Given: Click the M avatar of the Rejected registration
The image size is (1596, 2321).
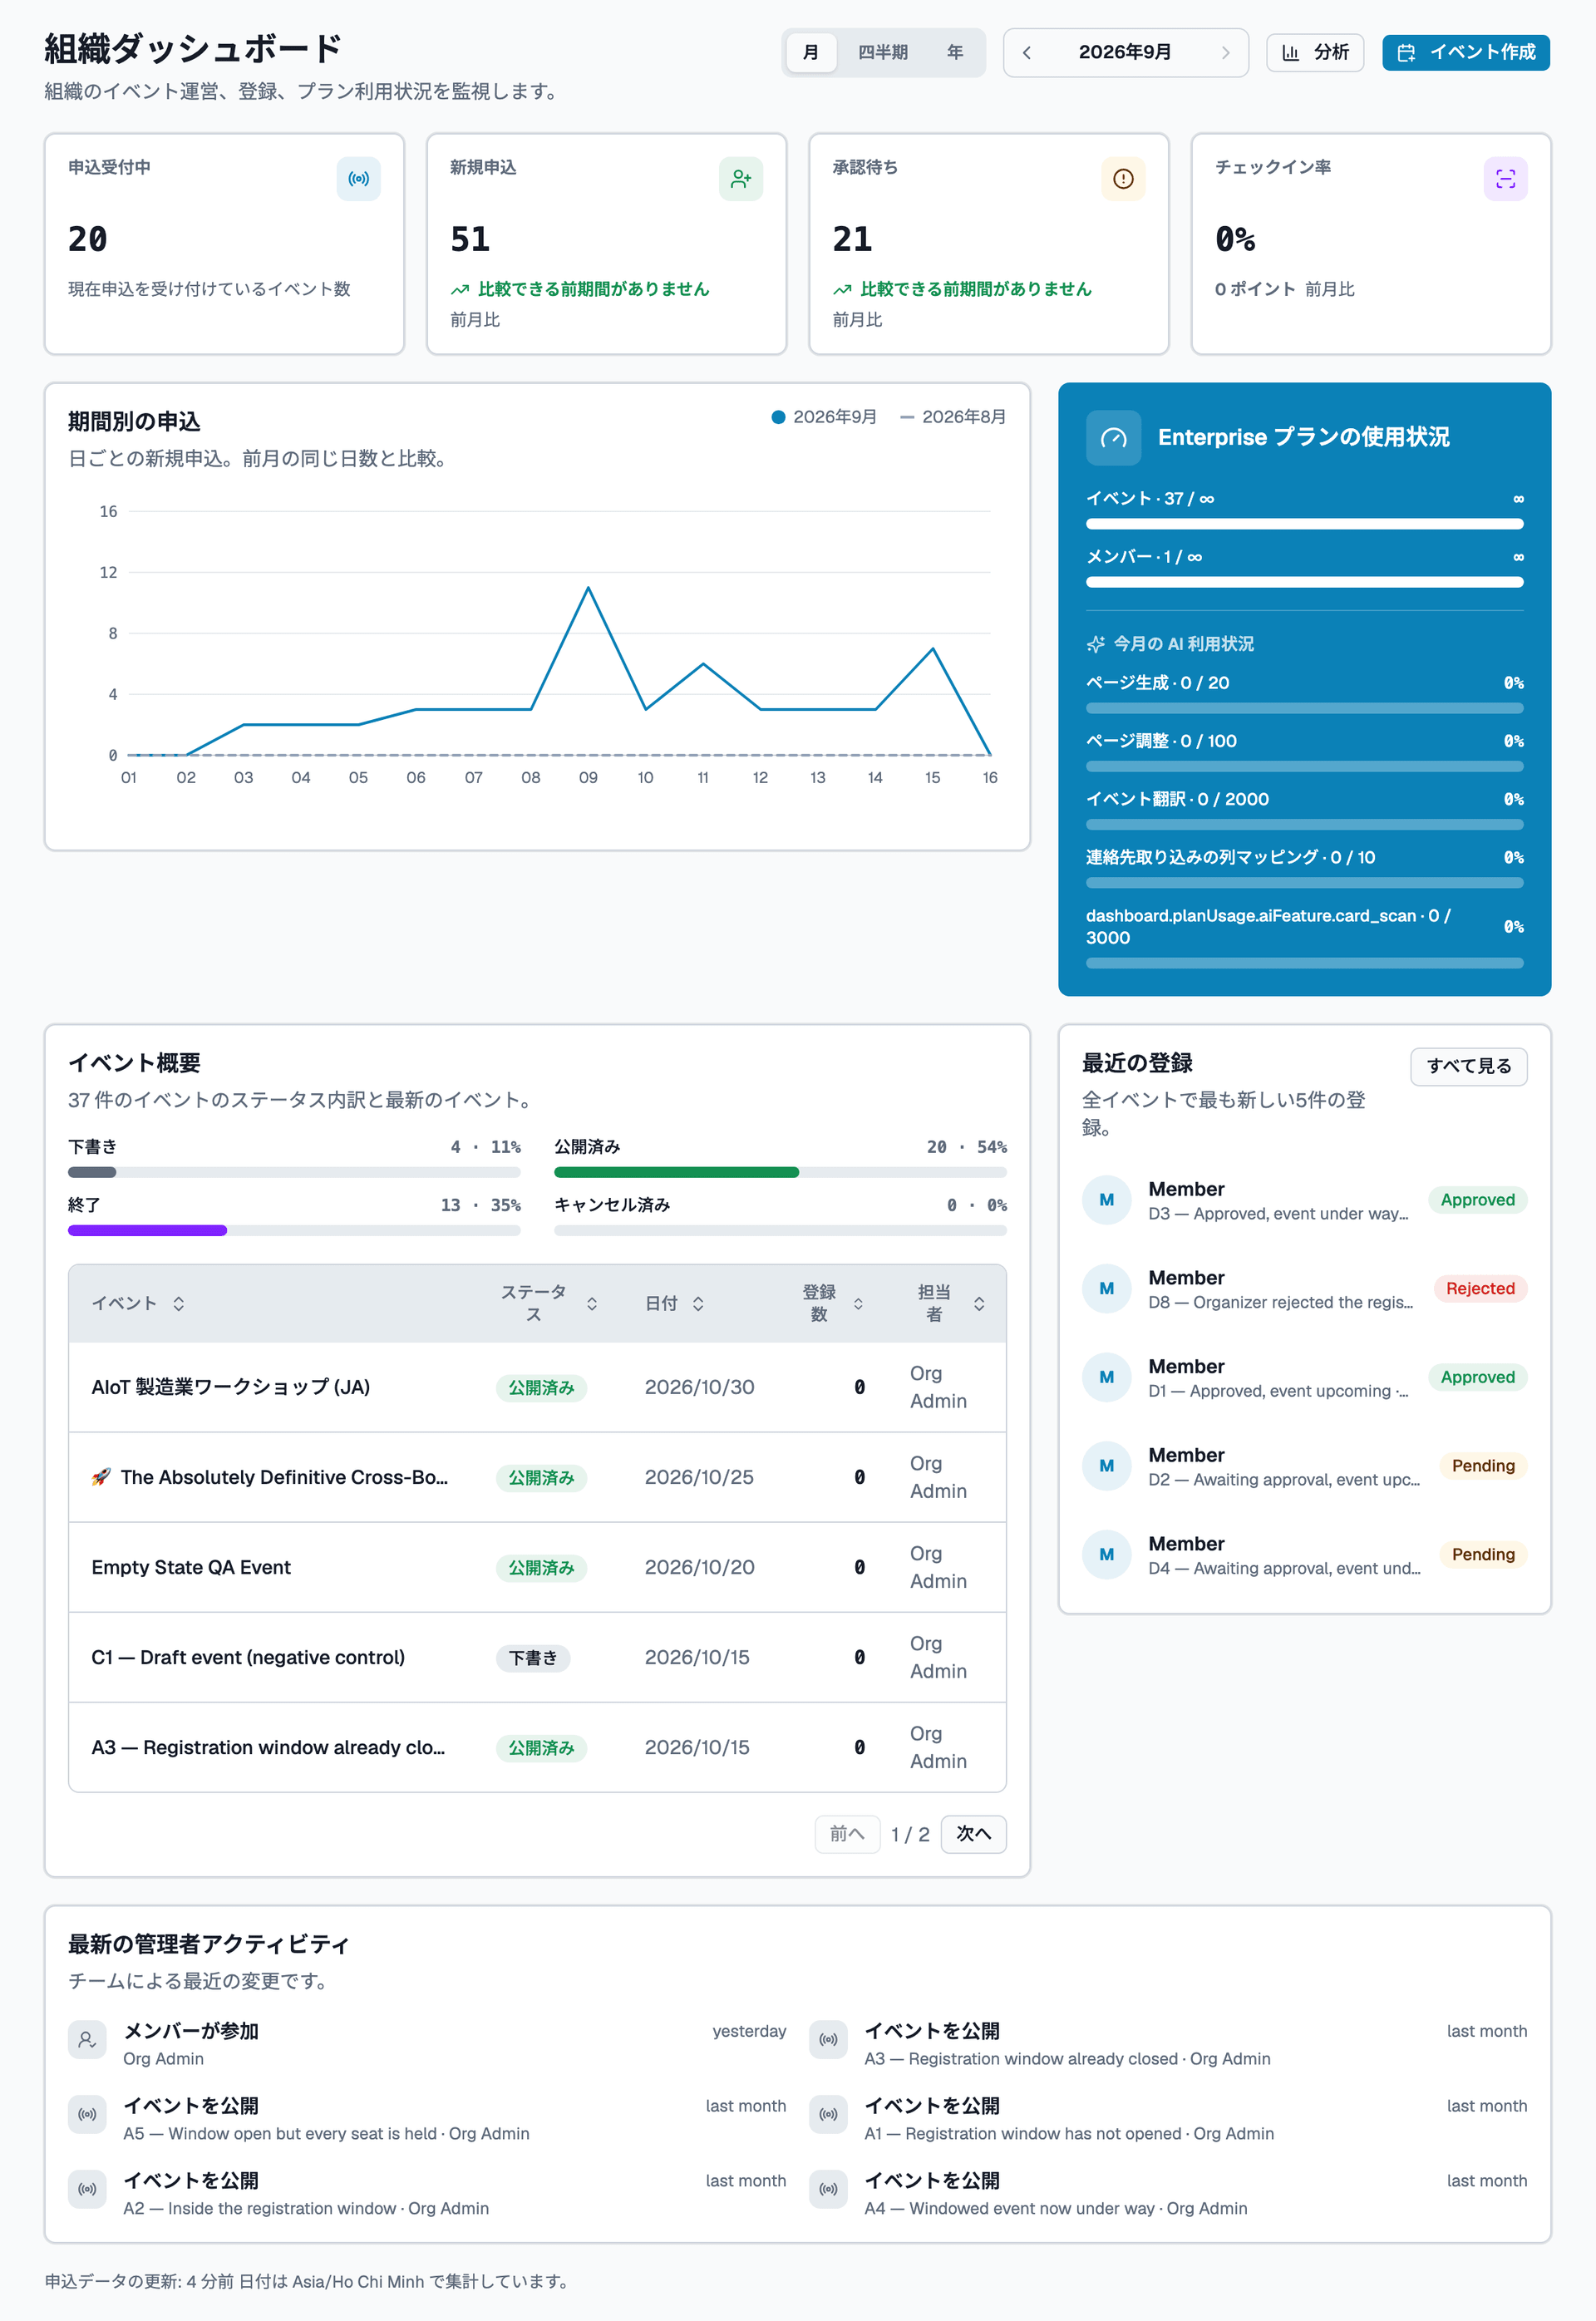Looking at the screenshot, I should 1106,1288.
